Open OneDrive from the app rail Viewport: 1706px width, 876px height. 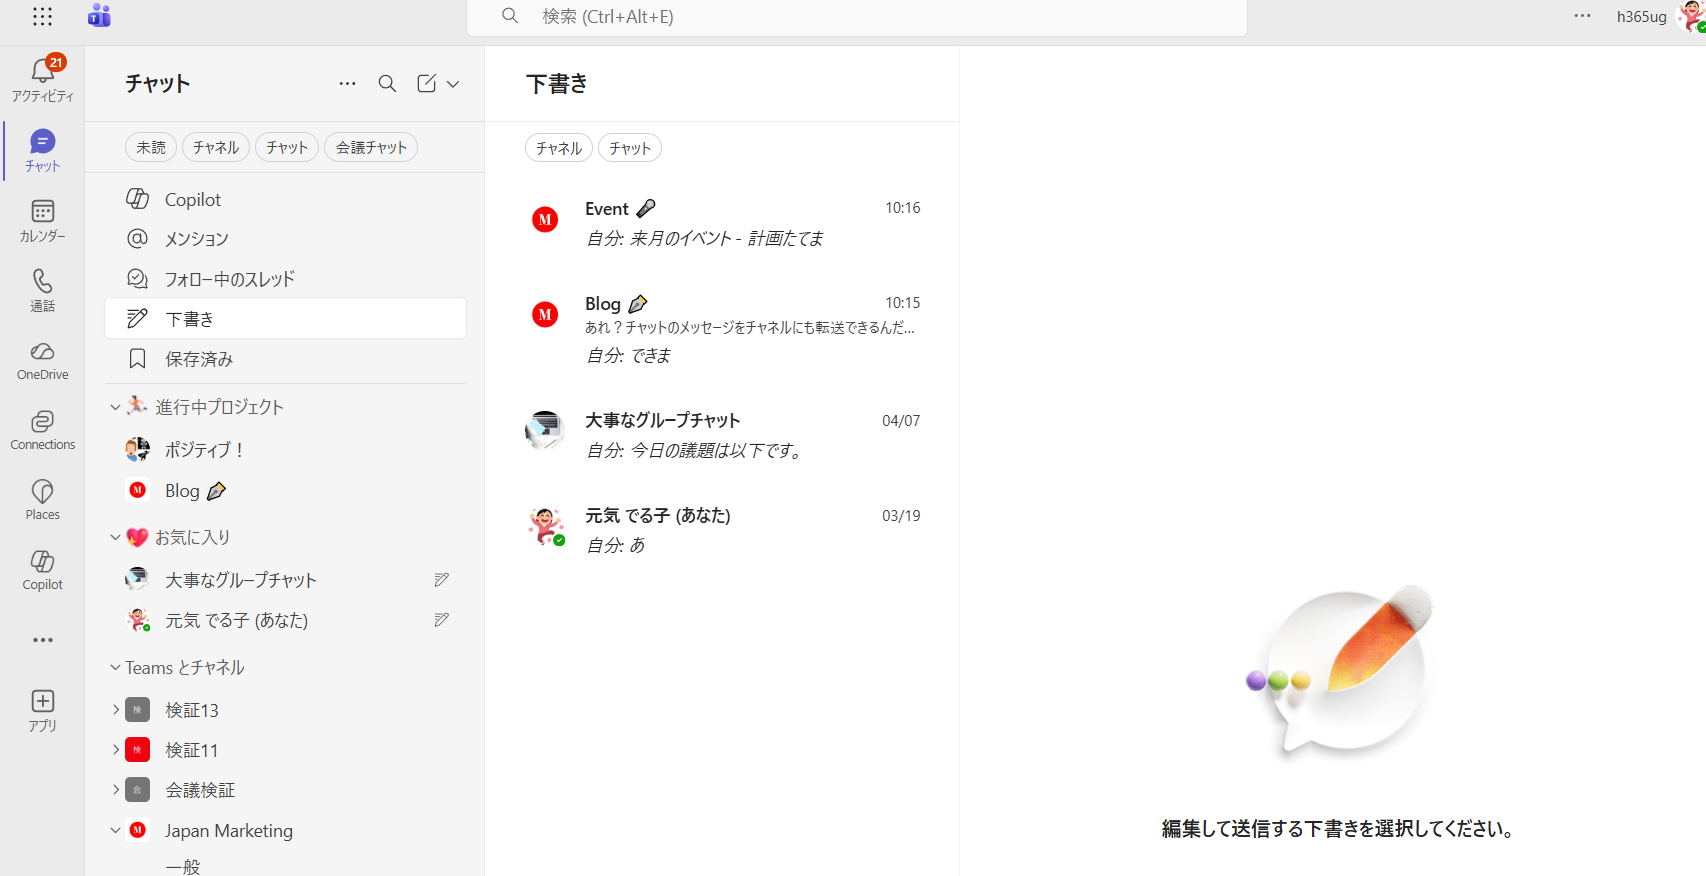[x=42, y=352]
